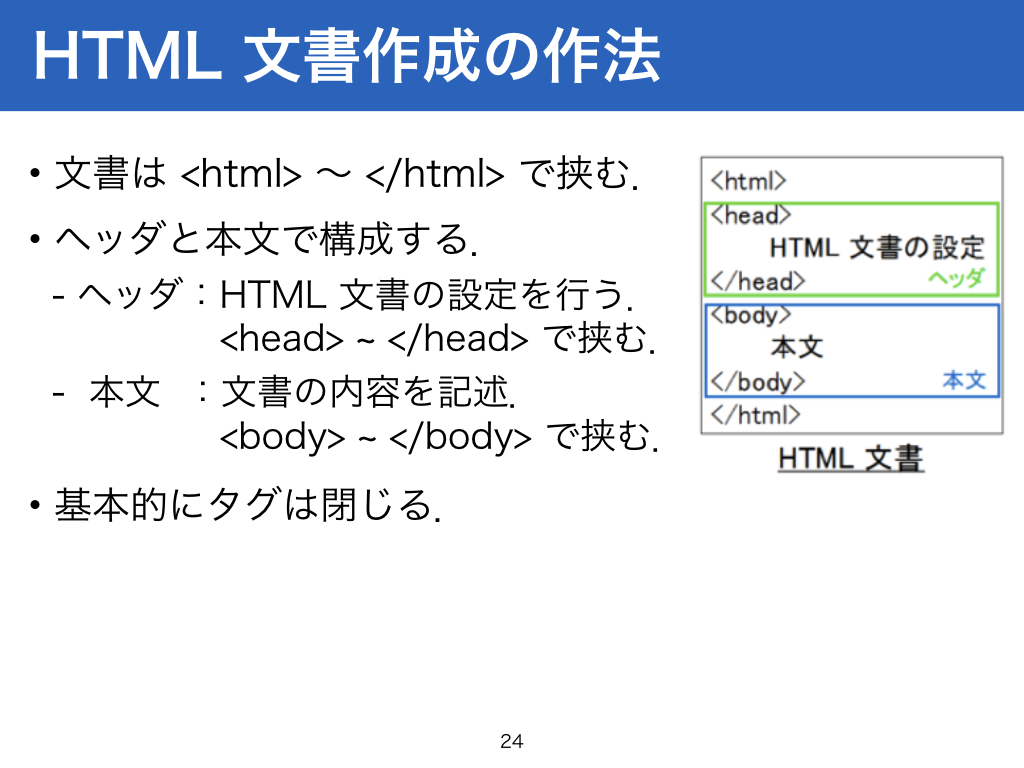Click the green "ヘッダ" label in diagram
1024x768 pixels.
pos(956,278)
